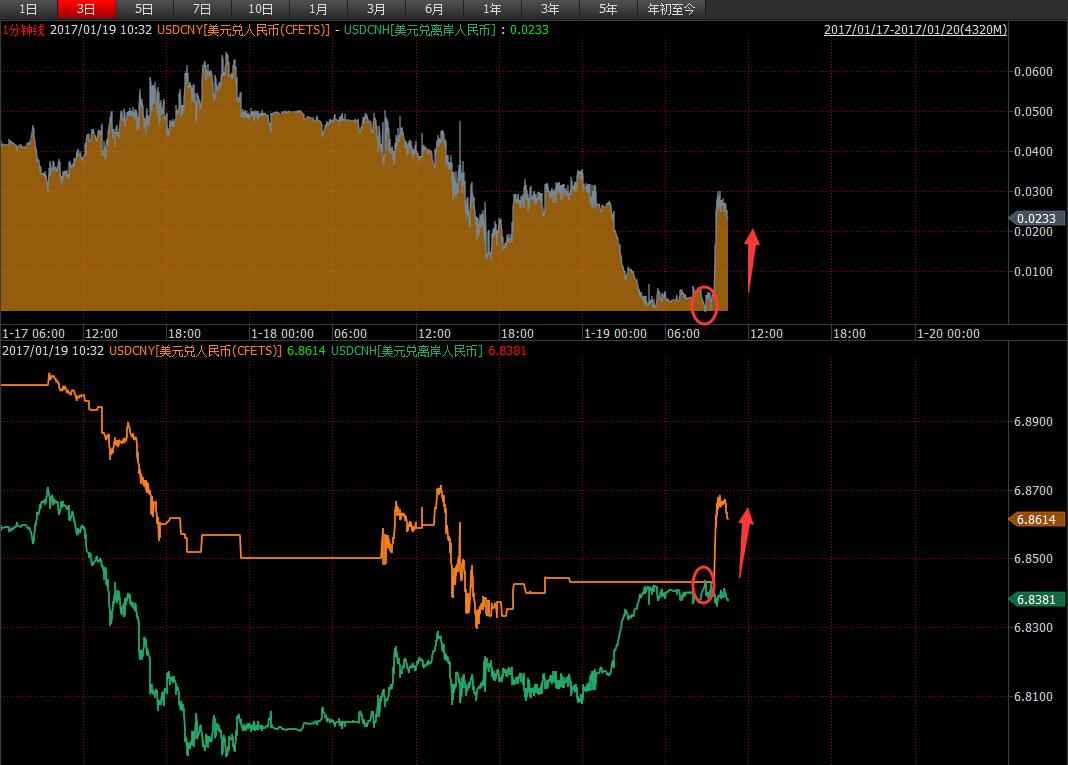Select the 3月 period tab

377,9
